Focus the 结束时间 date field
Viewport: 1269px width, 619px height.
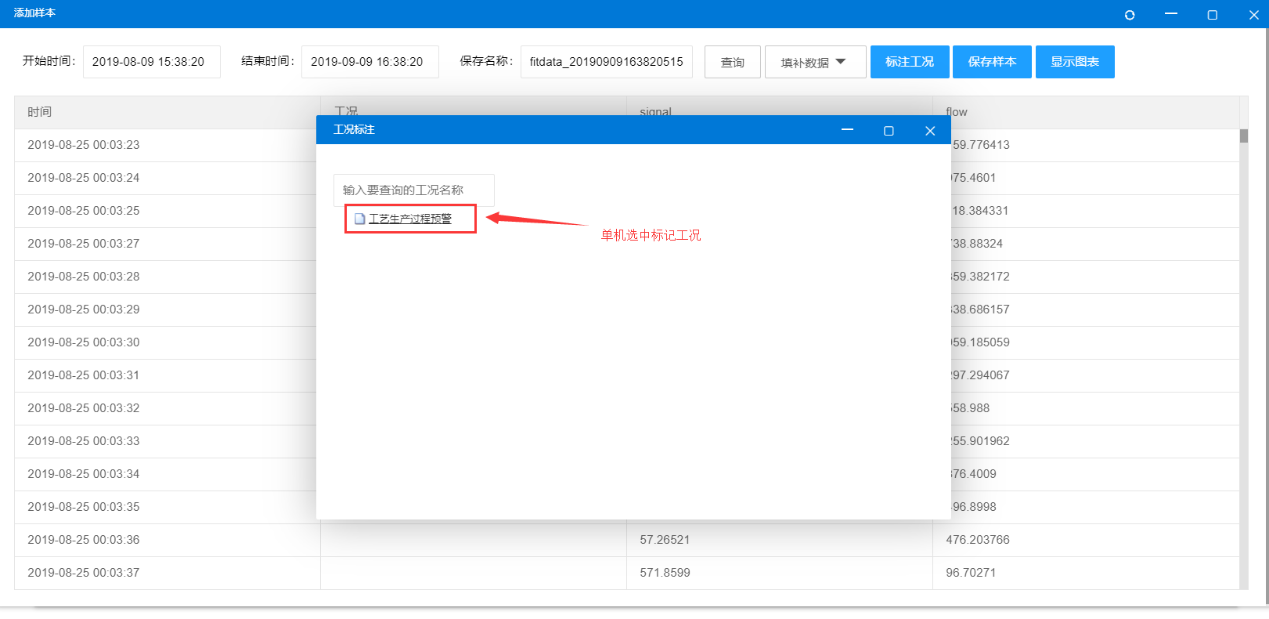(369, 62)
